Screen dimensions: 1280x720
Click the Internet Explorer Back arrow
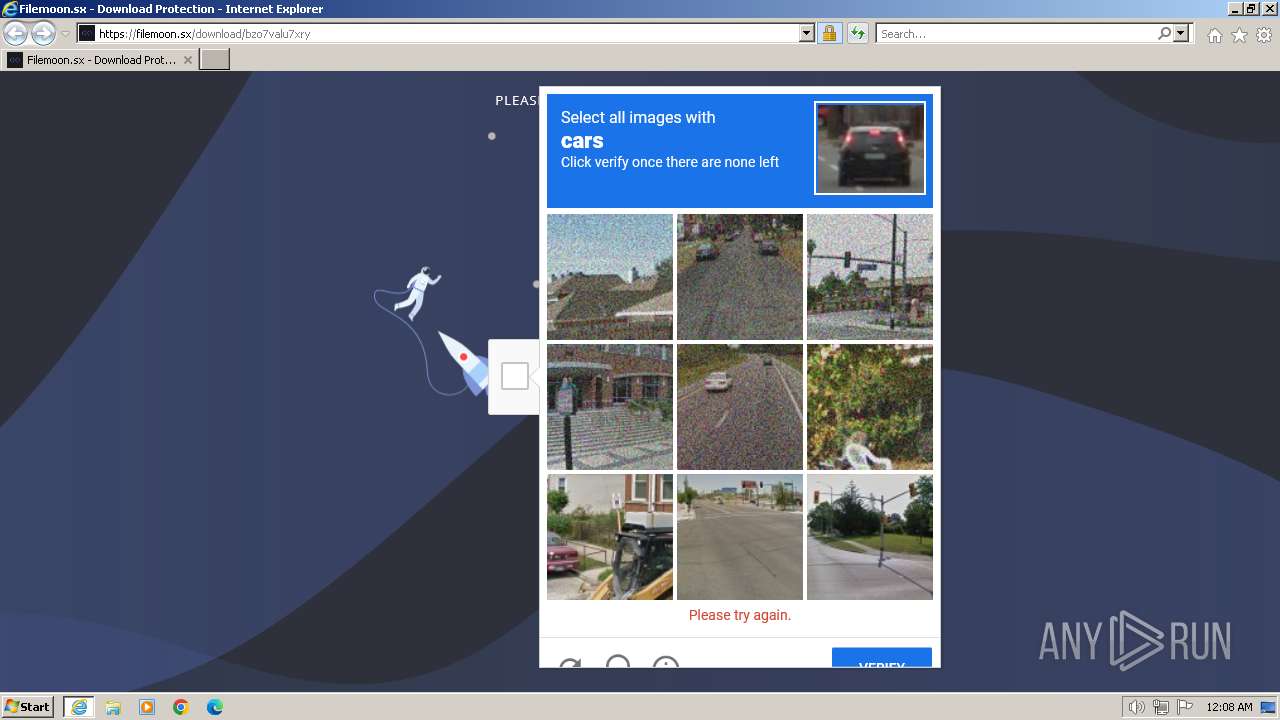tap(15, 34)
